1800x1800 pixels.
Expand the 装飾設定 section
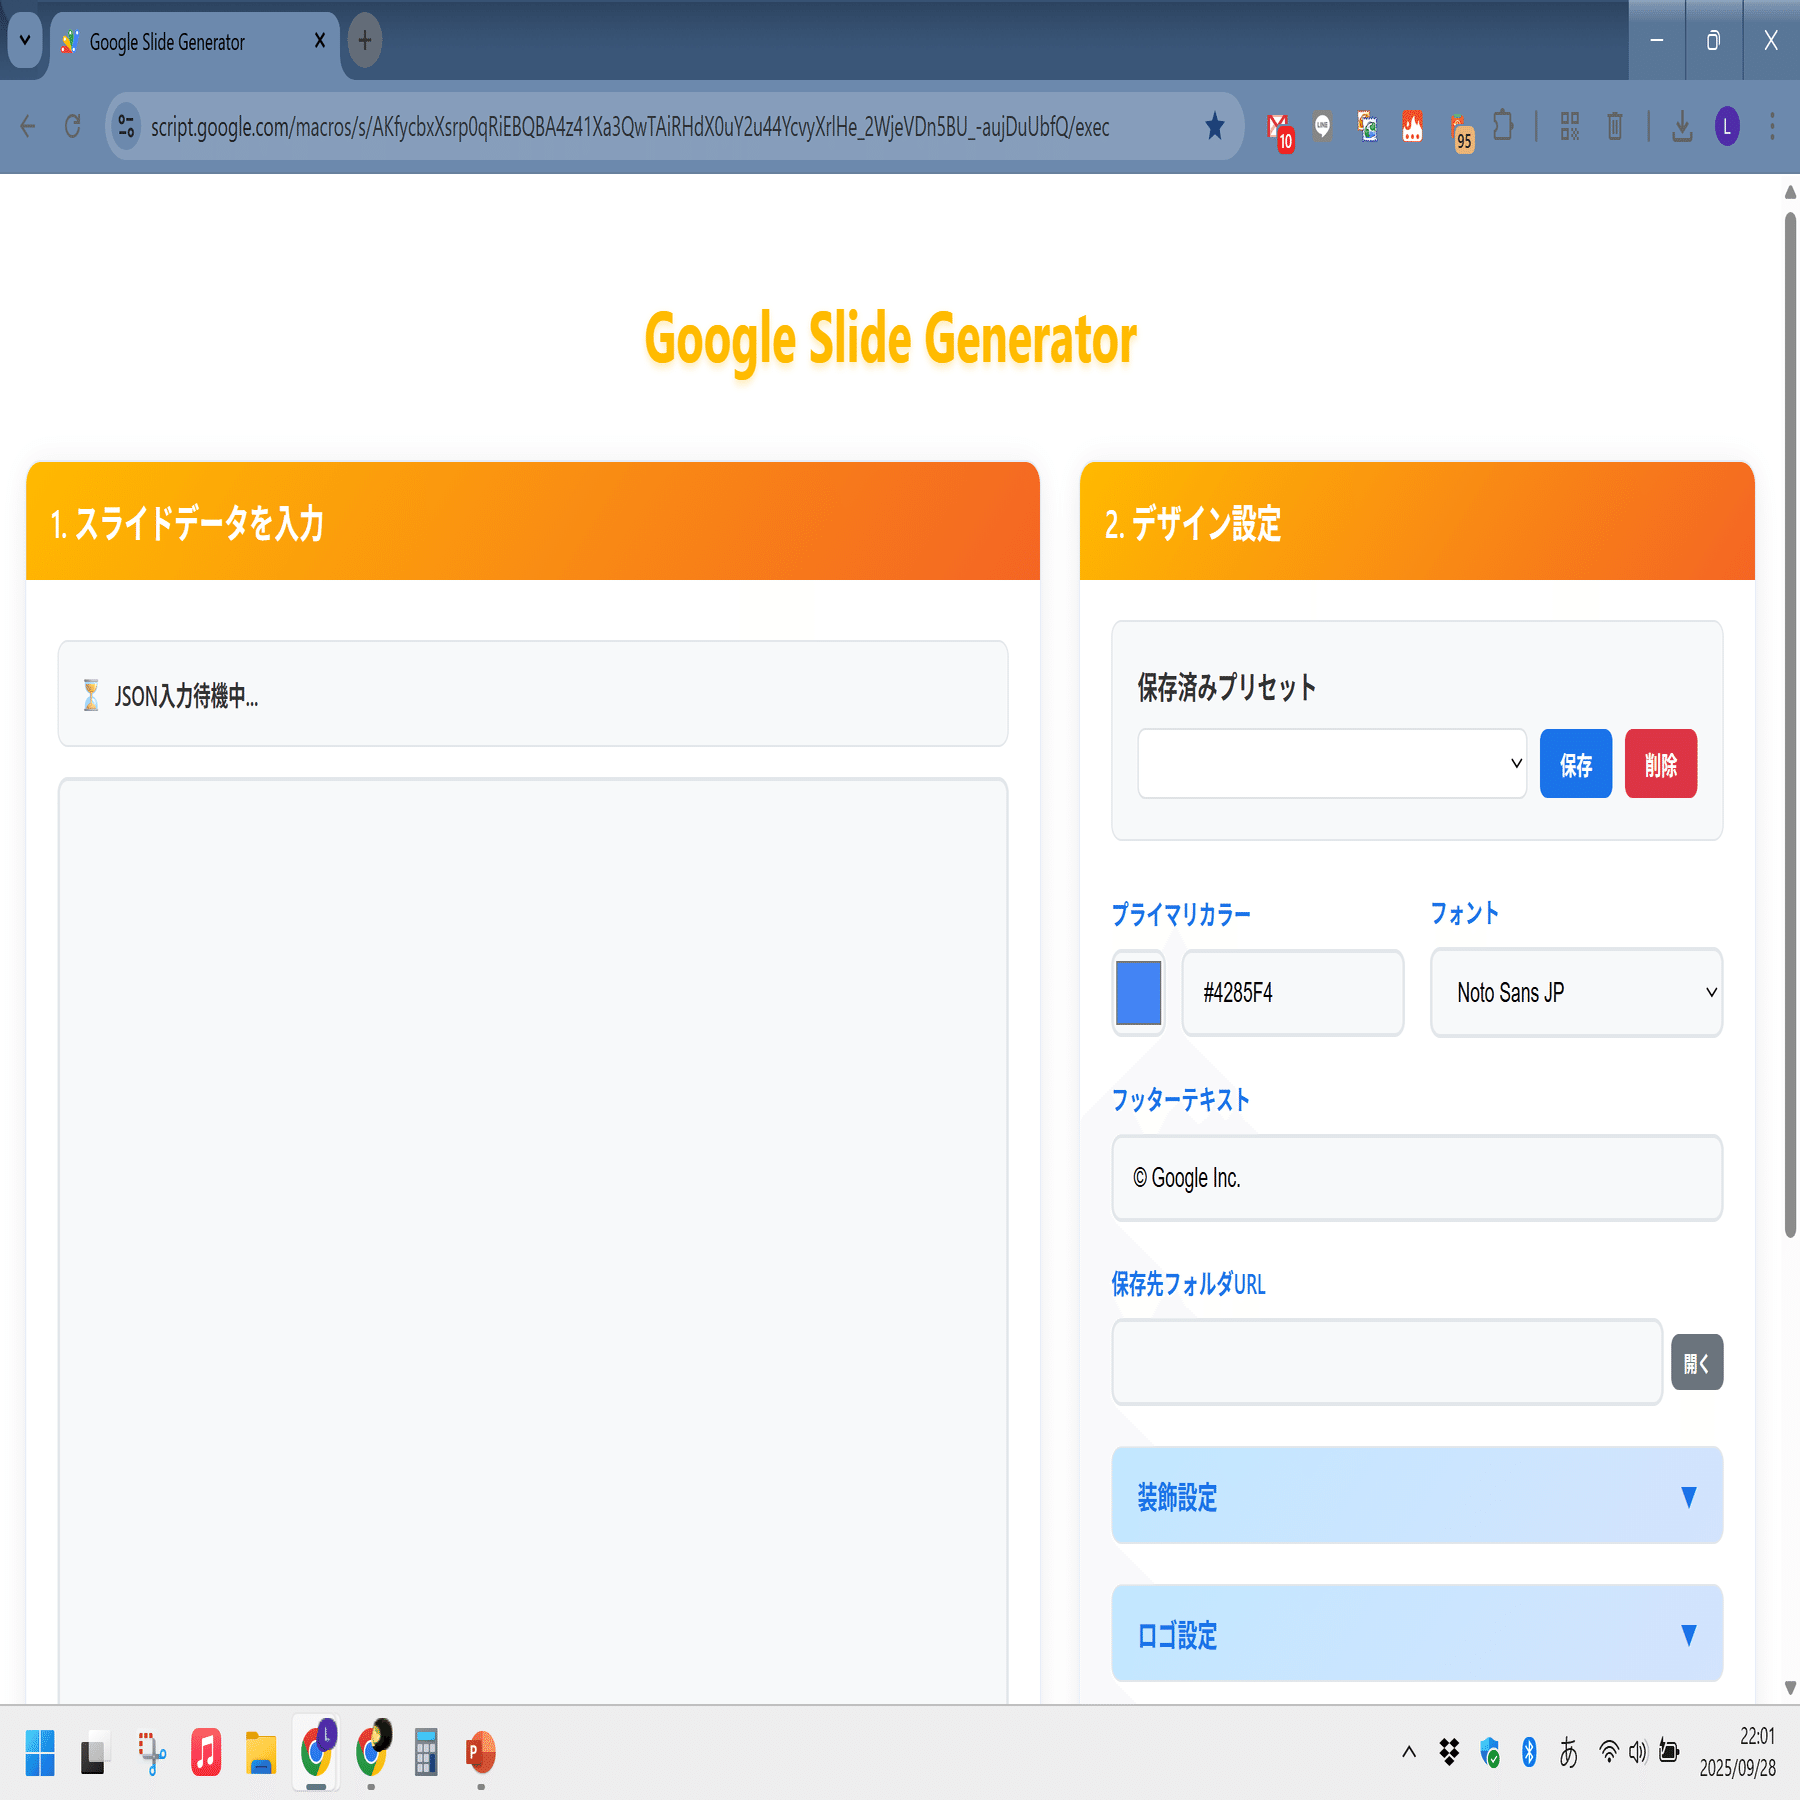click(x=1417, y=1496)
